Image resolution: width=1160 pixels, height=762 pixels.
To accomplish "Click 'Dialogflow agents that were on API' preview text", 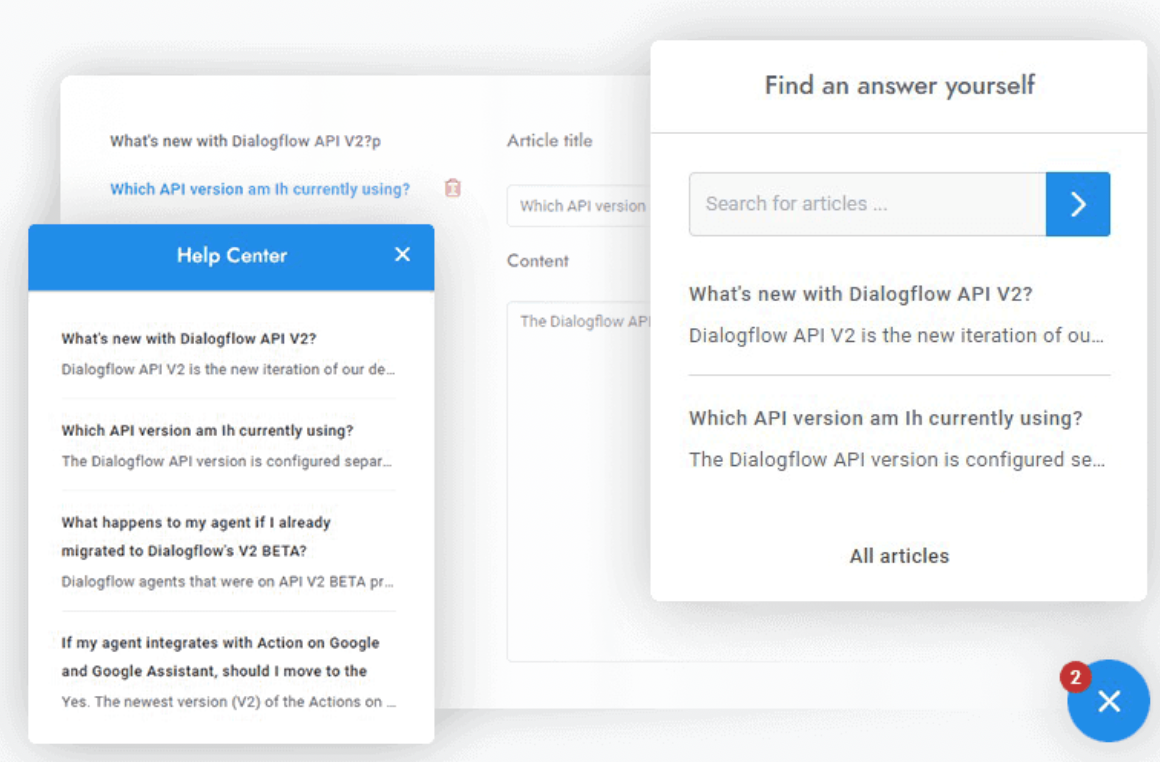I will point(227,581).
